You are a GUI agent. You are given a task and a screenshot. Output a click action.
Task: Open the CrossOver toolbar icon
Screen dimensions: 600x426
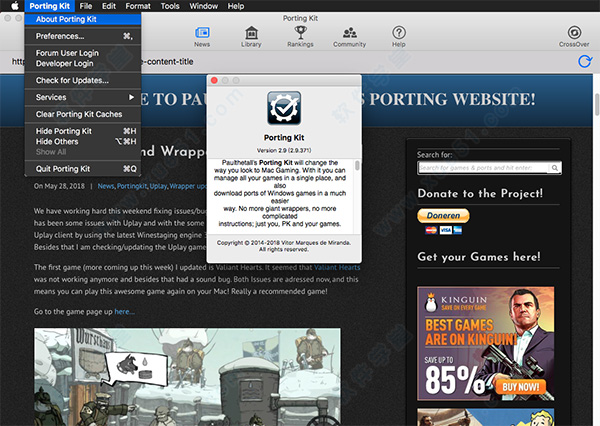(x=574, y=36)
